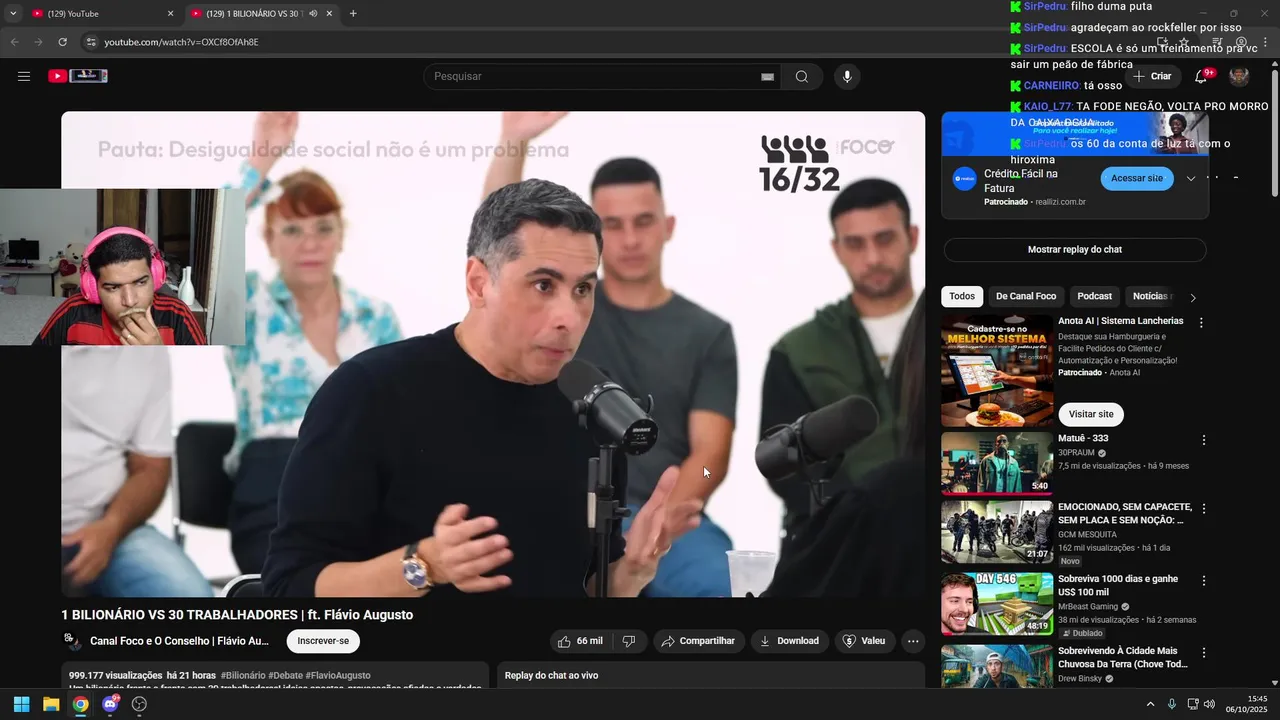
Task: Open more actions ellipsis under video
Action: (x=912, y=641)
